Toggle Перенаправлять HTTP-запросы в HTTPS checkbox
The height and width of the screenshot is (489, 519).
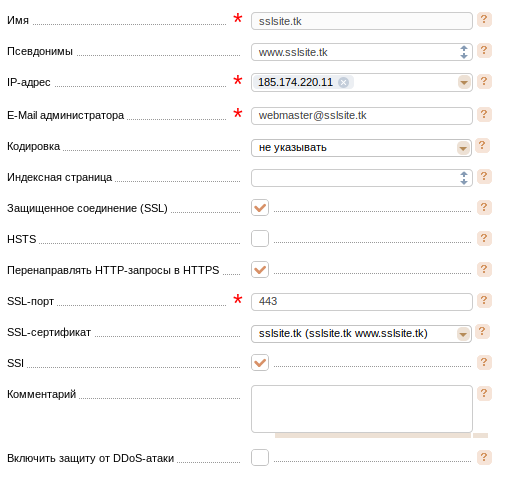pyautogui.click(x=260, y=270)
